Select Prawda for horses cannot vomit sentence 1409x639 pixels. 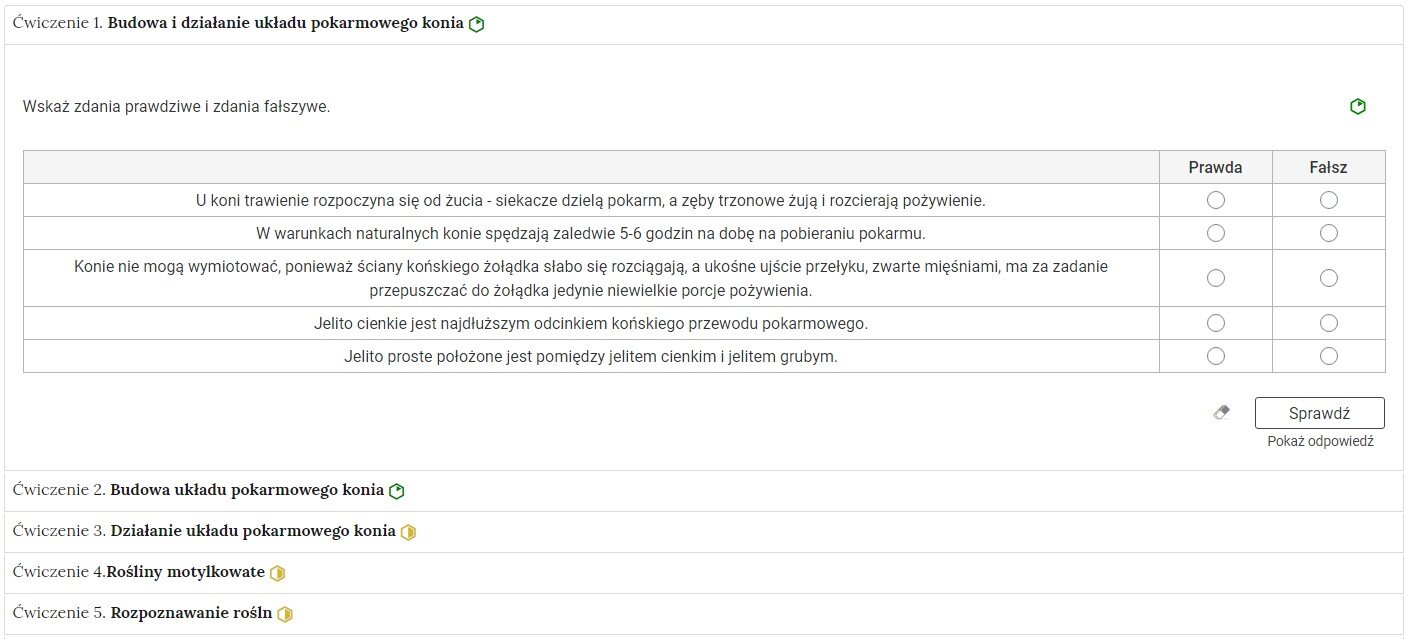coord(1215,278)
